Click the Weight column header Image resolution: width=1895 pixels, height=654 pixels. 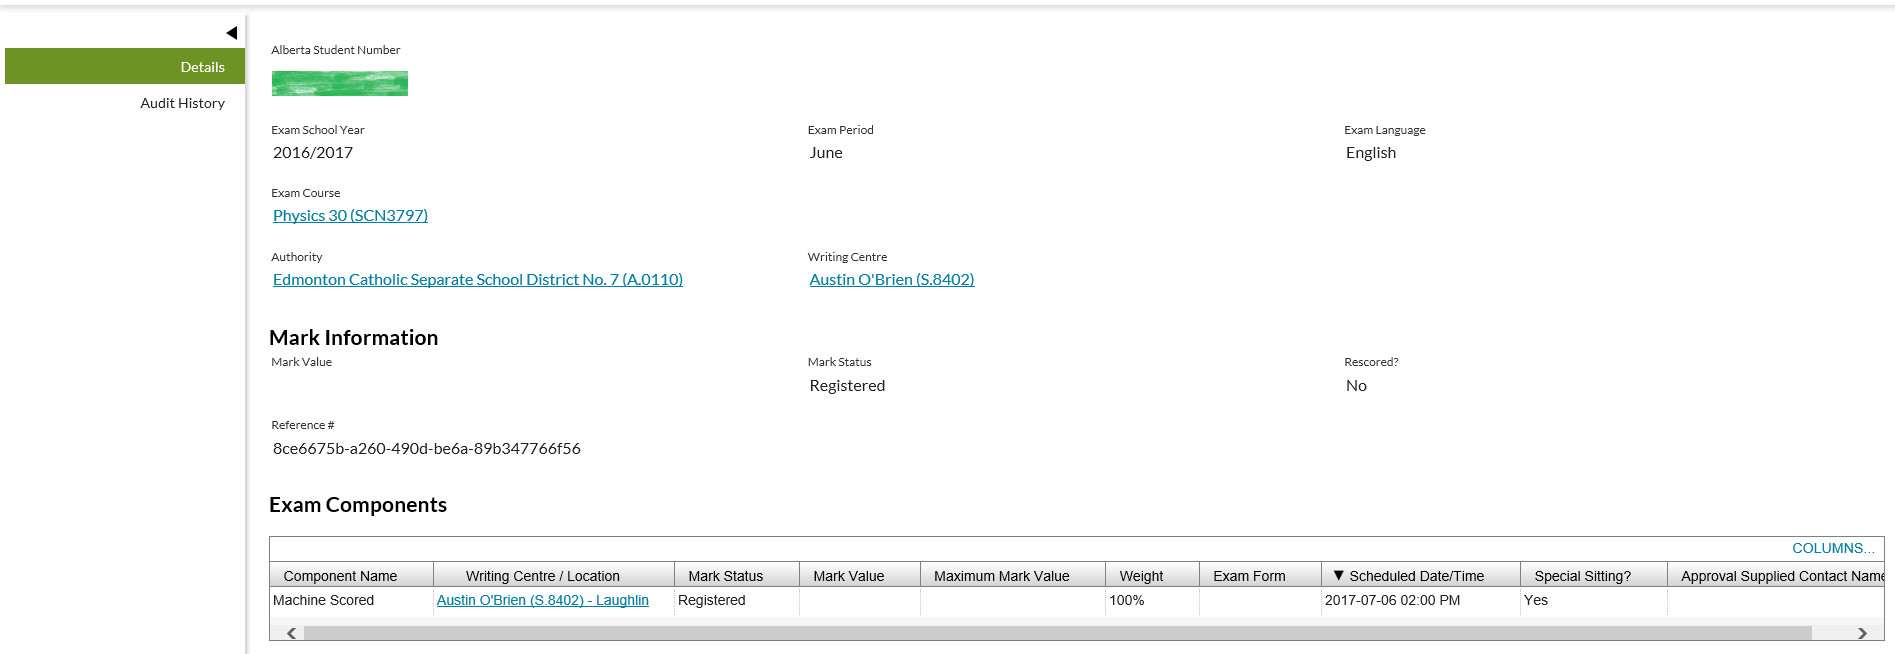click(1141, 576)
